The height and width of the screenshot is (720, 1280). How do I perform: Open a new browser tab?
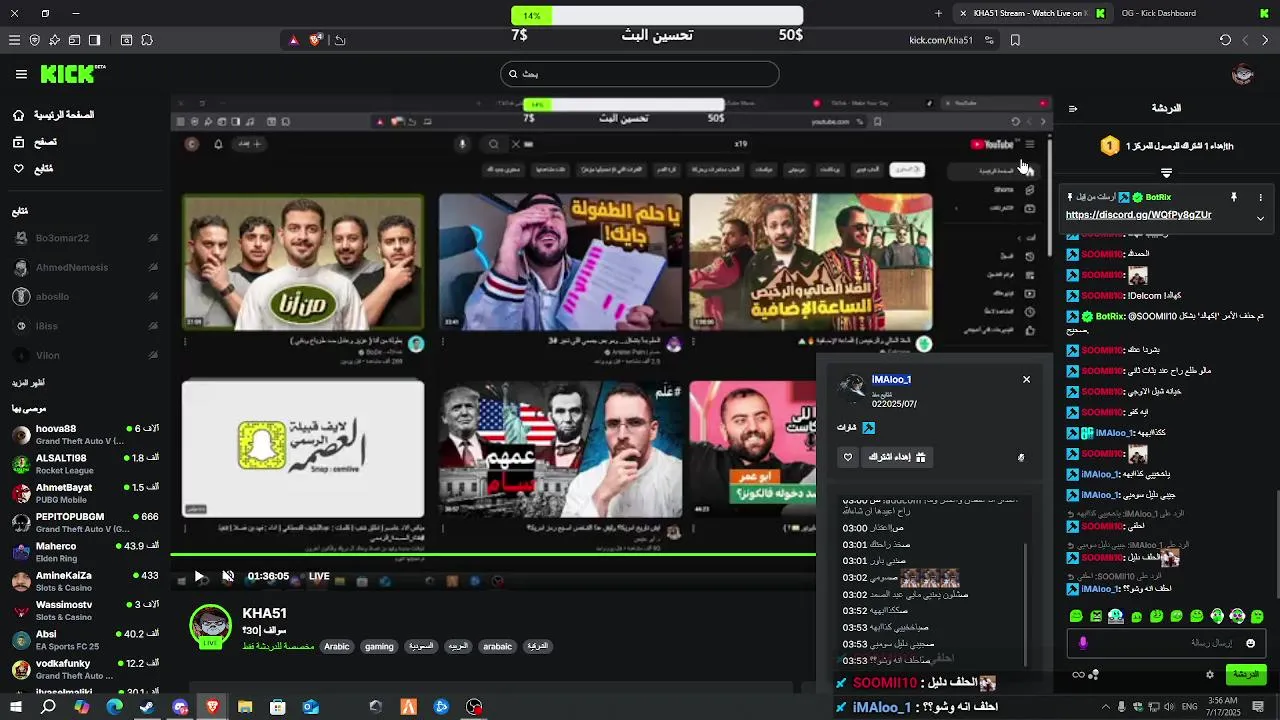point(938,14)
